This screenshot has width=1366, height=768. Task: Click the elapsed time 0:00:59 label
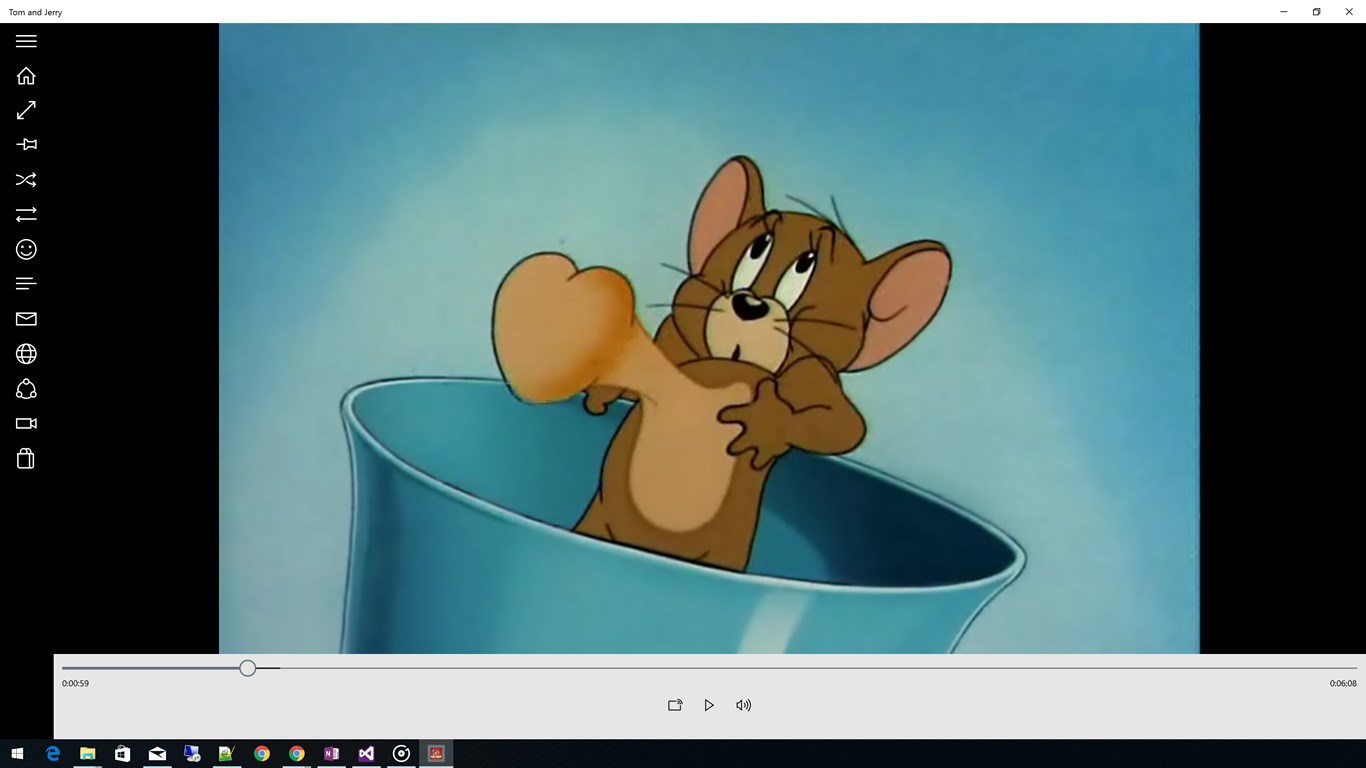[x=75, y=684]
